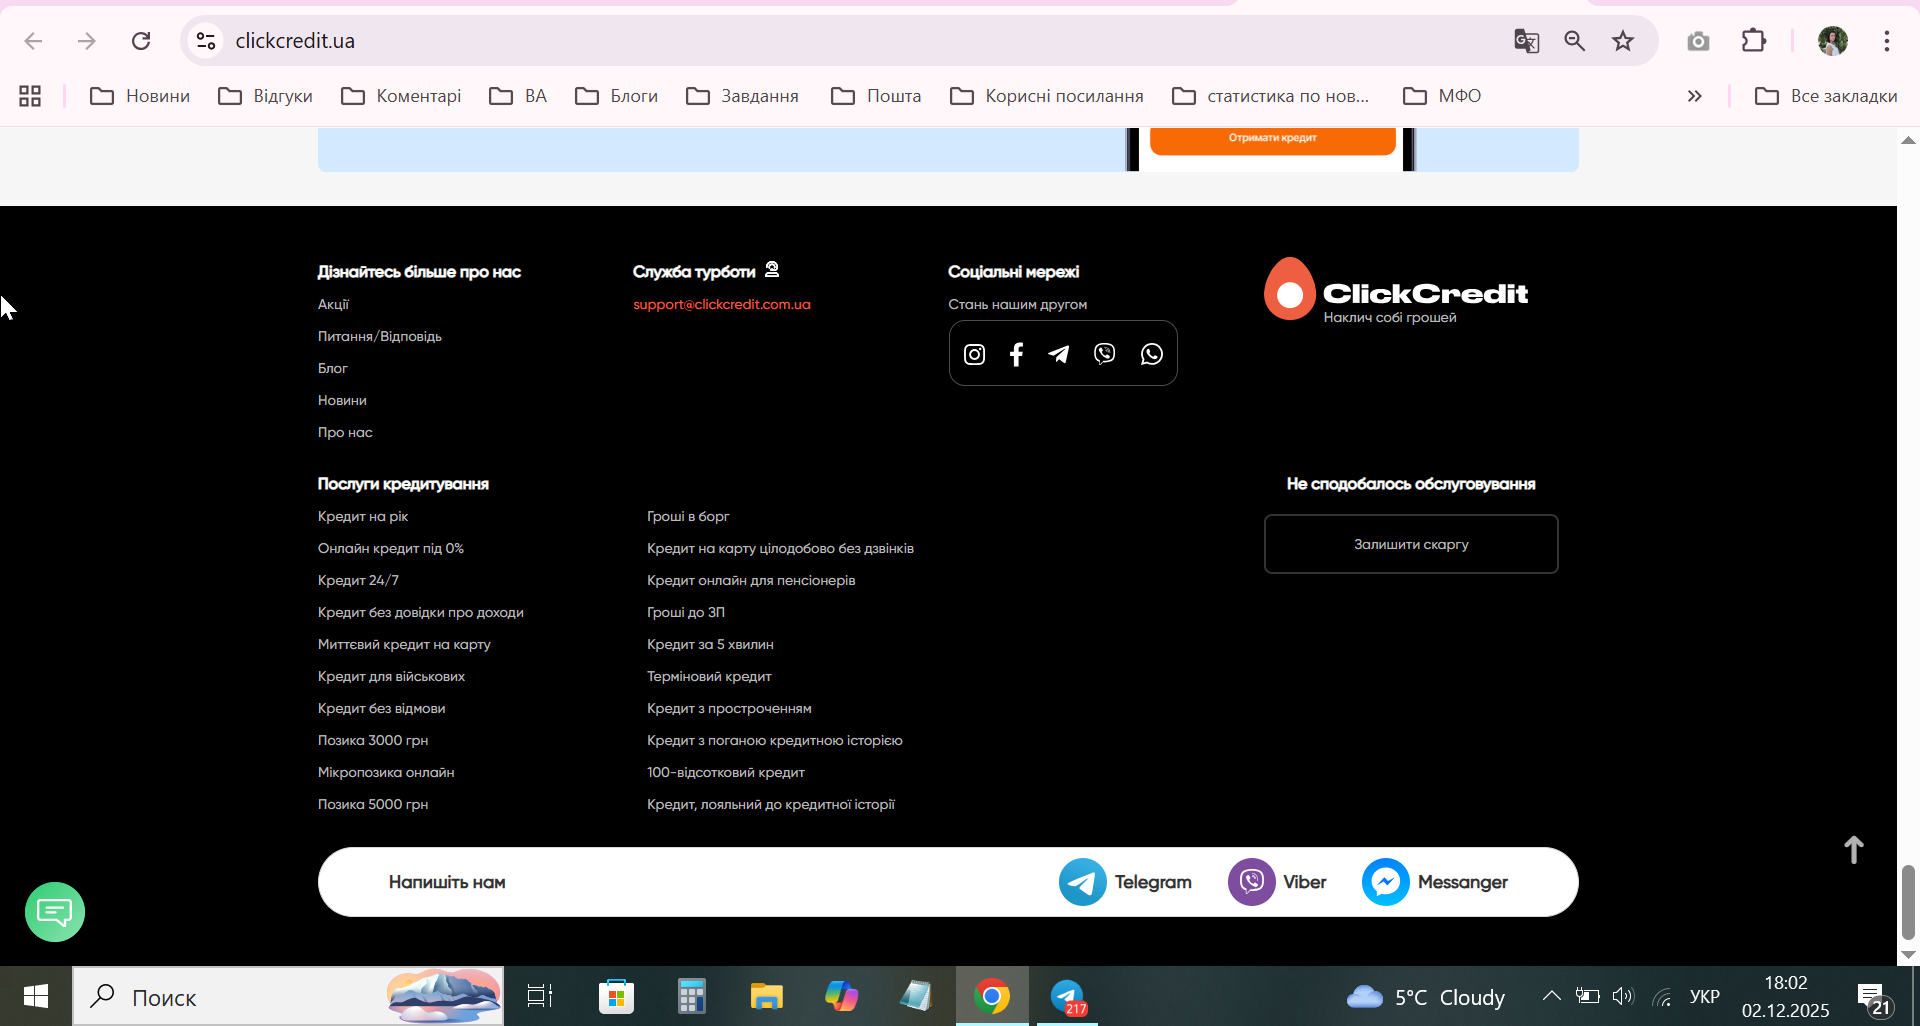The image size is (1920, 1026).
Task: Open the Chrome three-dot menu
Action: pyautogui.click(x=1887, y=41)
